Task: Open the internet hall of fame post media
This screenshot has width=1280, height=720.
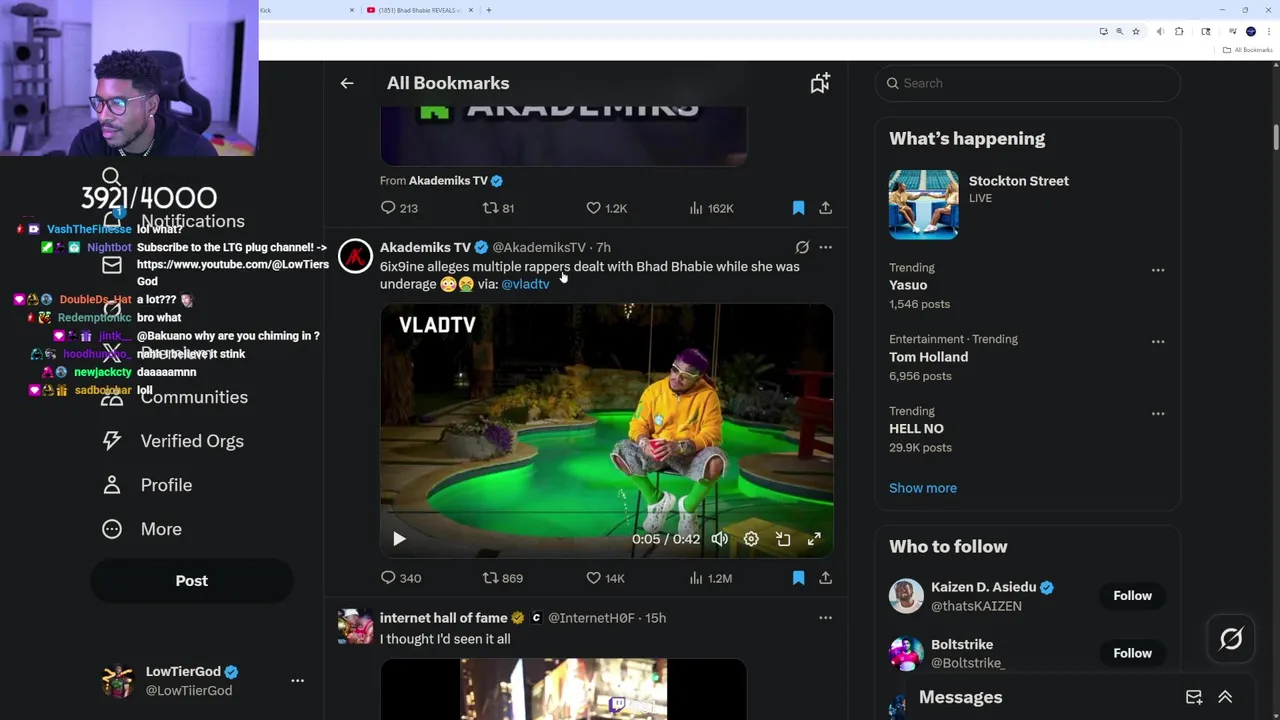Action: tap(563, 689)
